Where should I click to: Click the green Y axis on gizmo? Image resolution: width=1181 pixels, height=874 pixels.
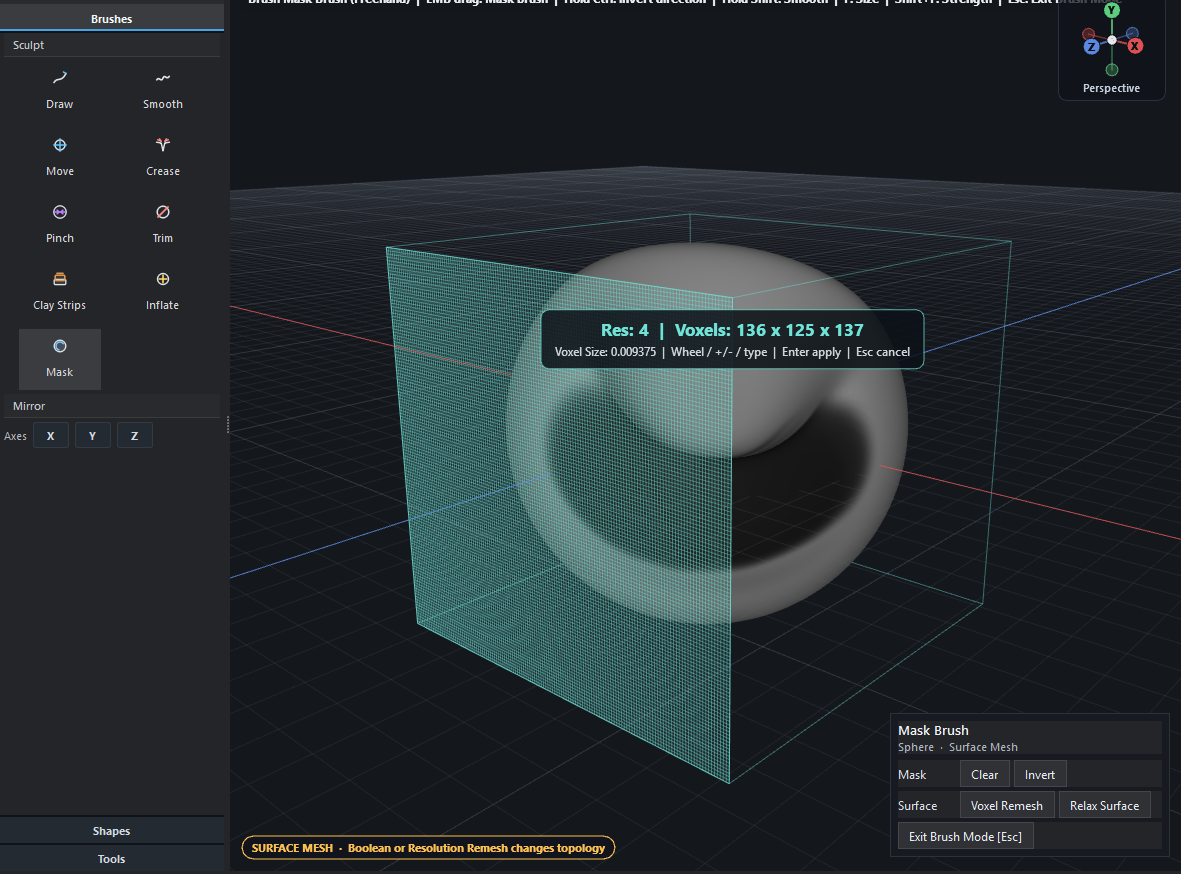coord(1112,11)
